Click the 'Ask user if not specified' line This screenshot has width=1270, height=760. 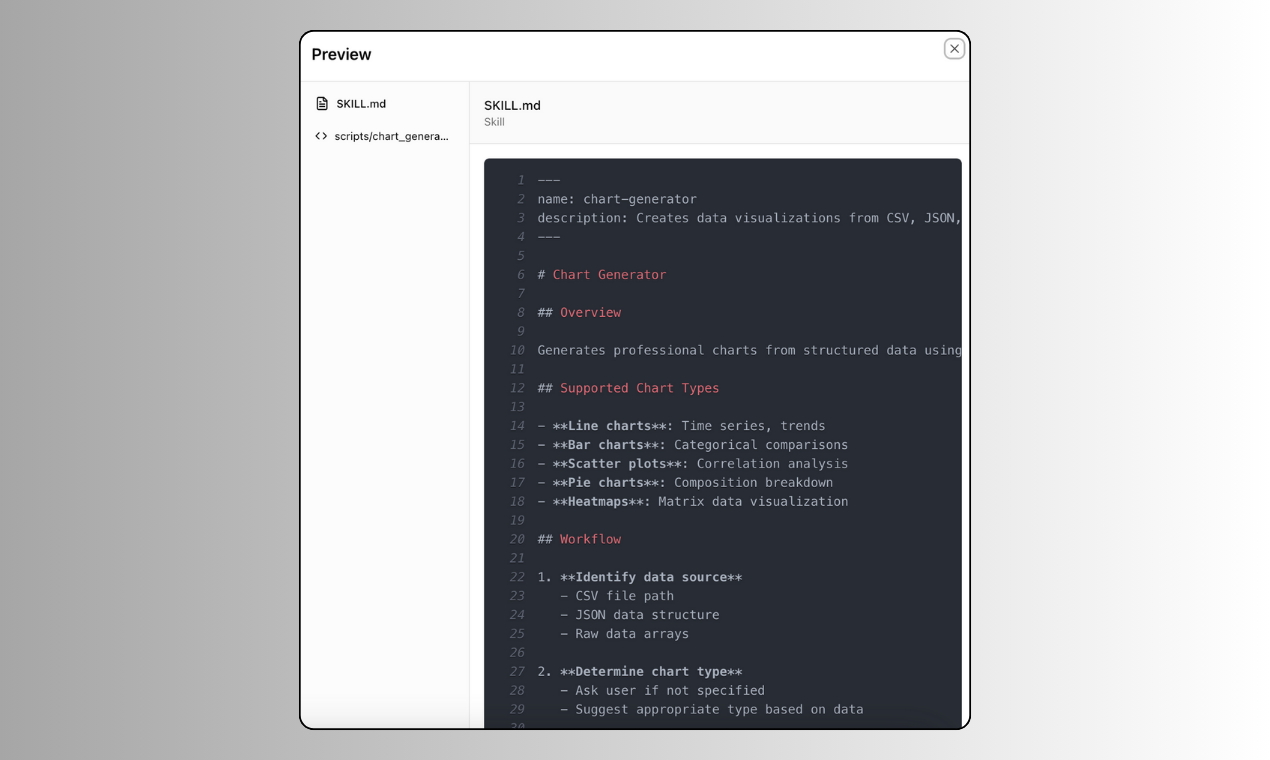pos(662,691)
